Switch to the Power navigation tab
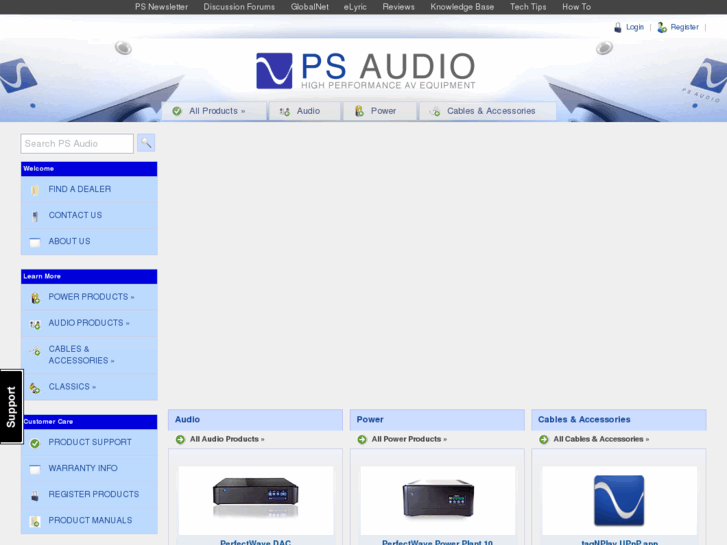Screen dimensions: 727x545 click(380, 111)
